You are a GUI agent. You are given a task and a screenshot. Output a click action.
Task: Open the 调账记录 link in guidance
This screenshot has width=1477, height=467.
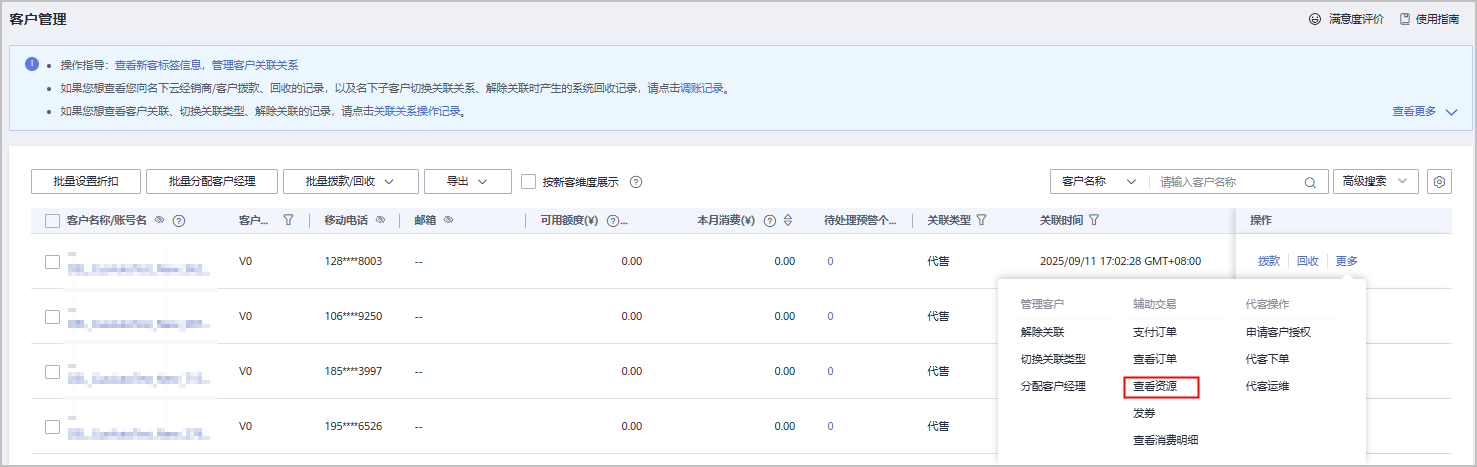click(701, 89)
